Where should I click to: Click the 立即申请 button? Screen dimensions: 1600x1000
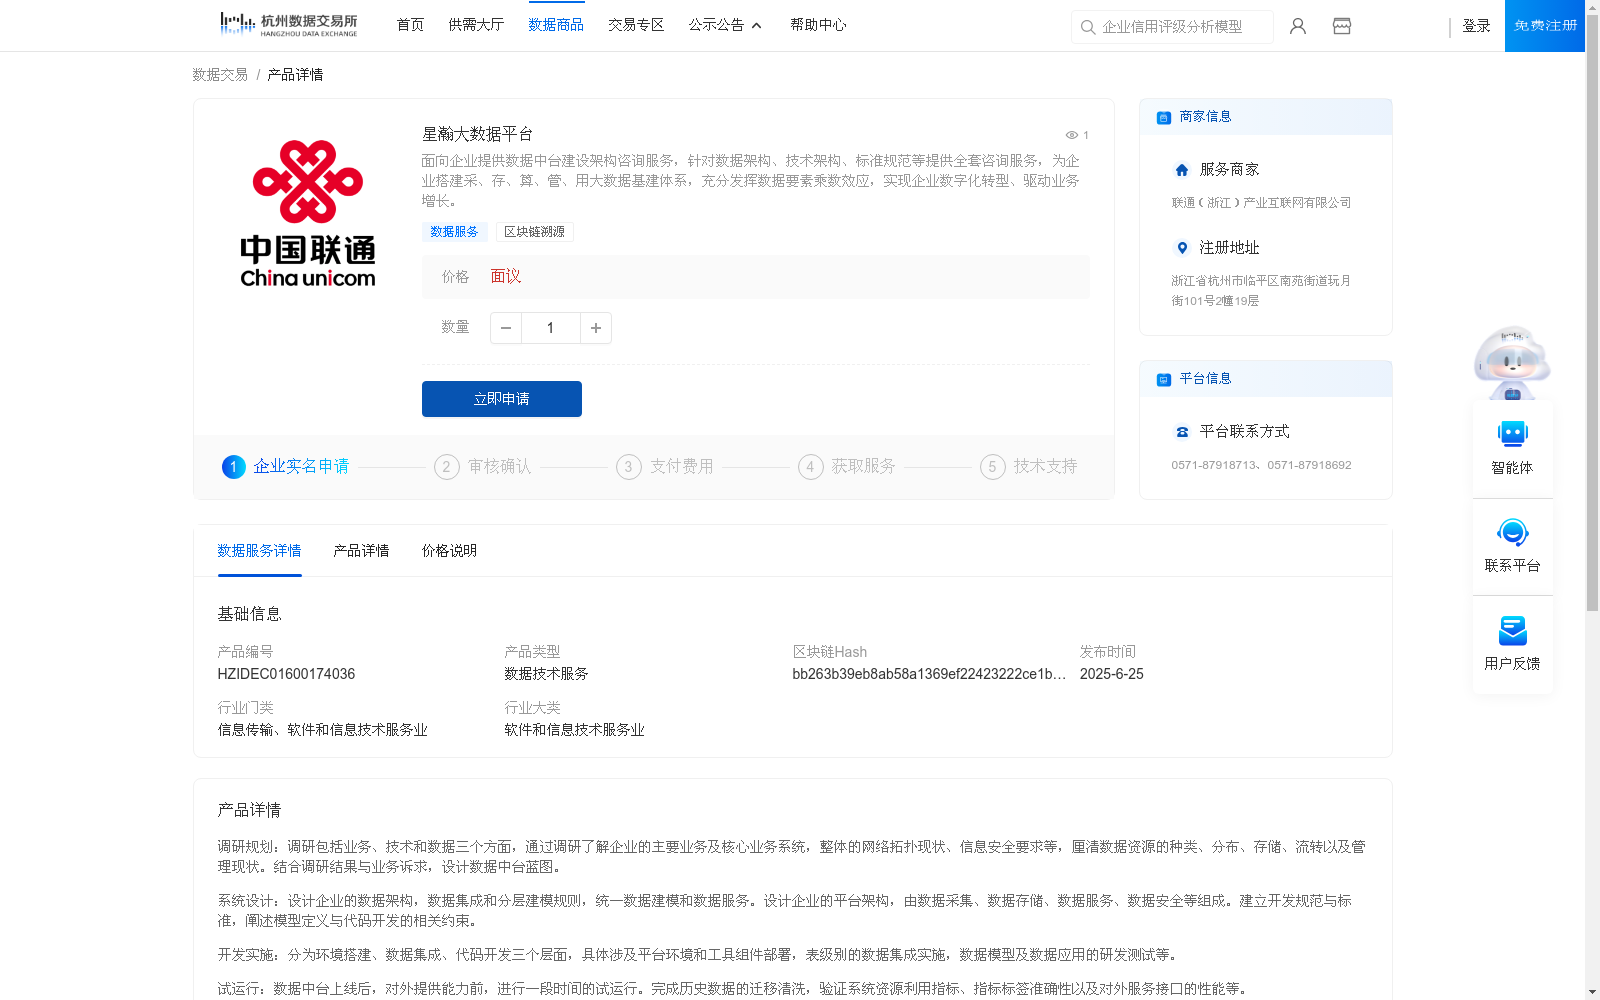[502, 399]
